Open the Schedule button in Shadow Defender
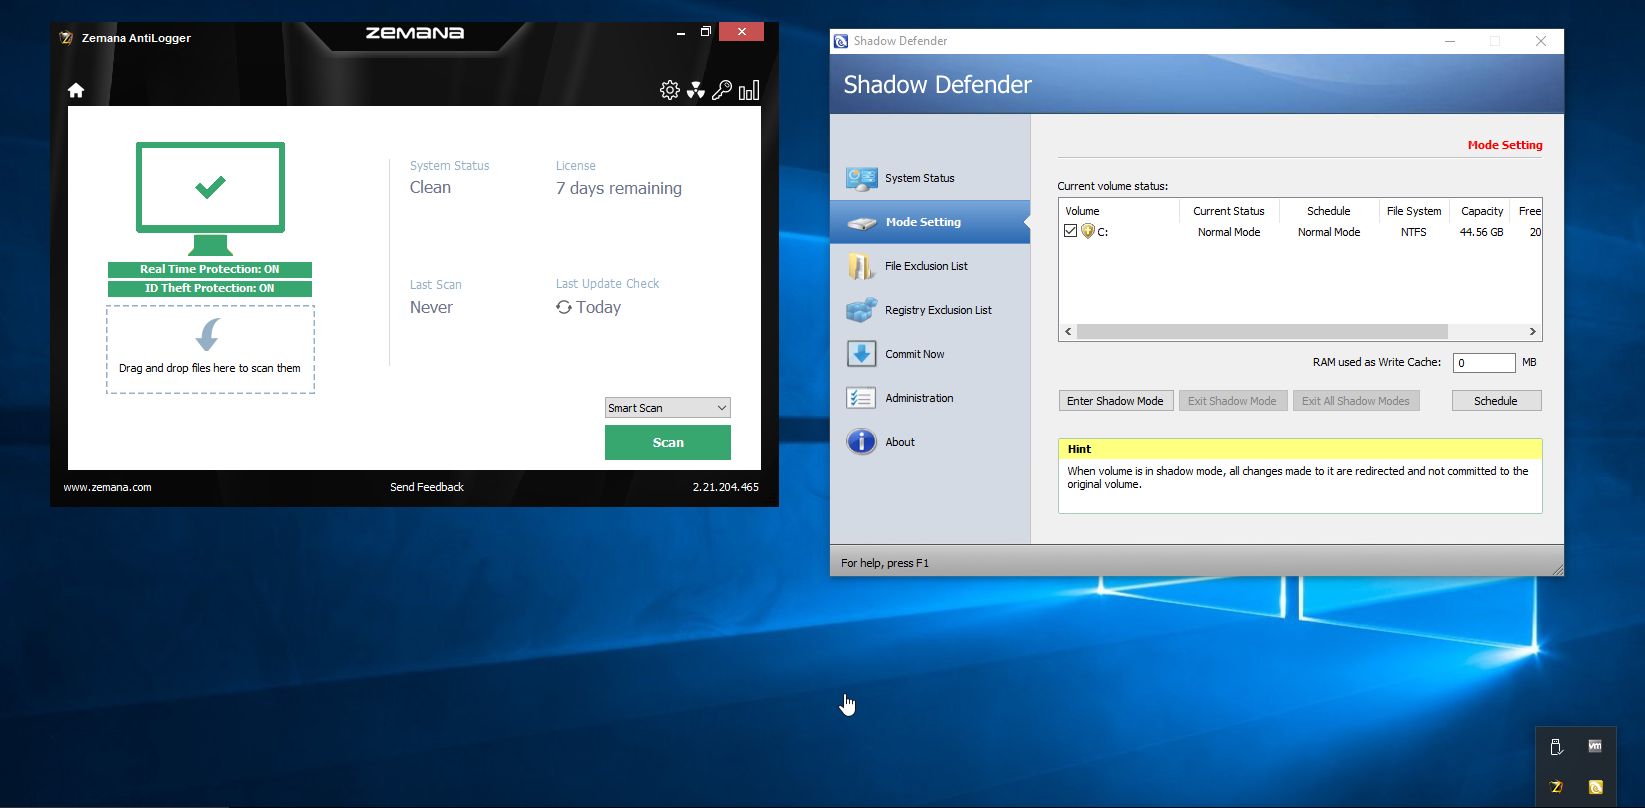Image resolution: width=1645 pixels, height=808 pixels. (1496, 401)
